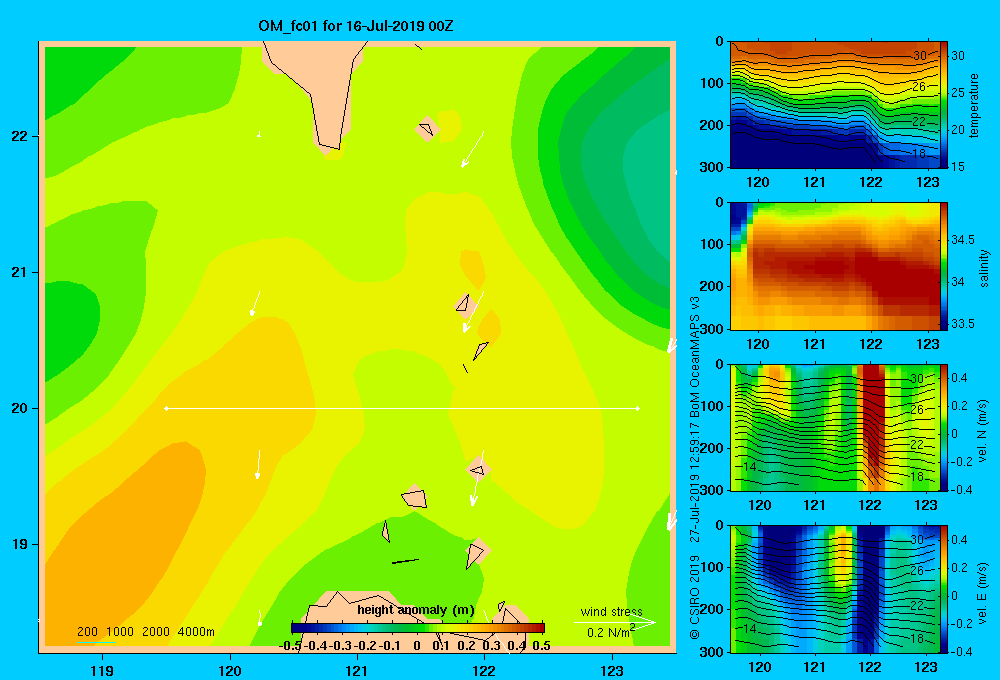Click the vel. E section plot
This screenshot has height=680, width=1000.
(x=834, y=589)
